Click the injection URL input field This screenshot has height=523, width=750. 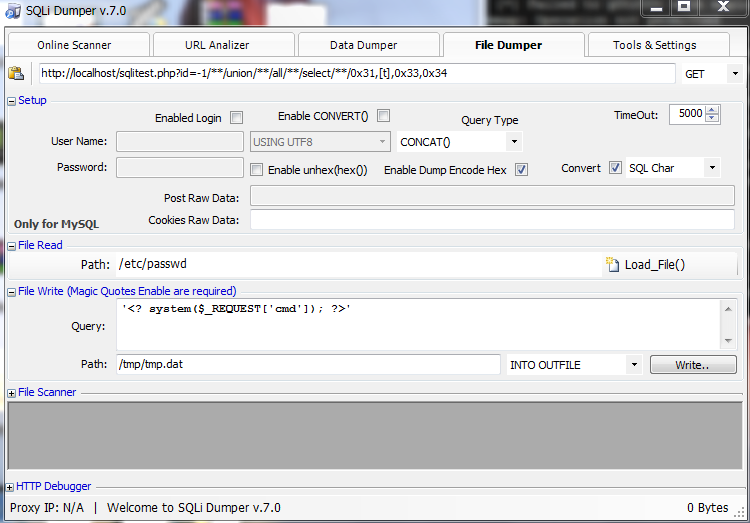tap(357, 73)
